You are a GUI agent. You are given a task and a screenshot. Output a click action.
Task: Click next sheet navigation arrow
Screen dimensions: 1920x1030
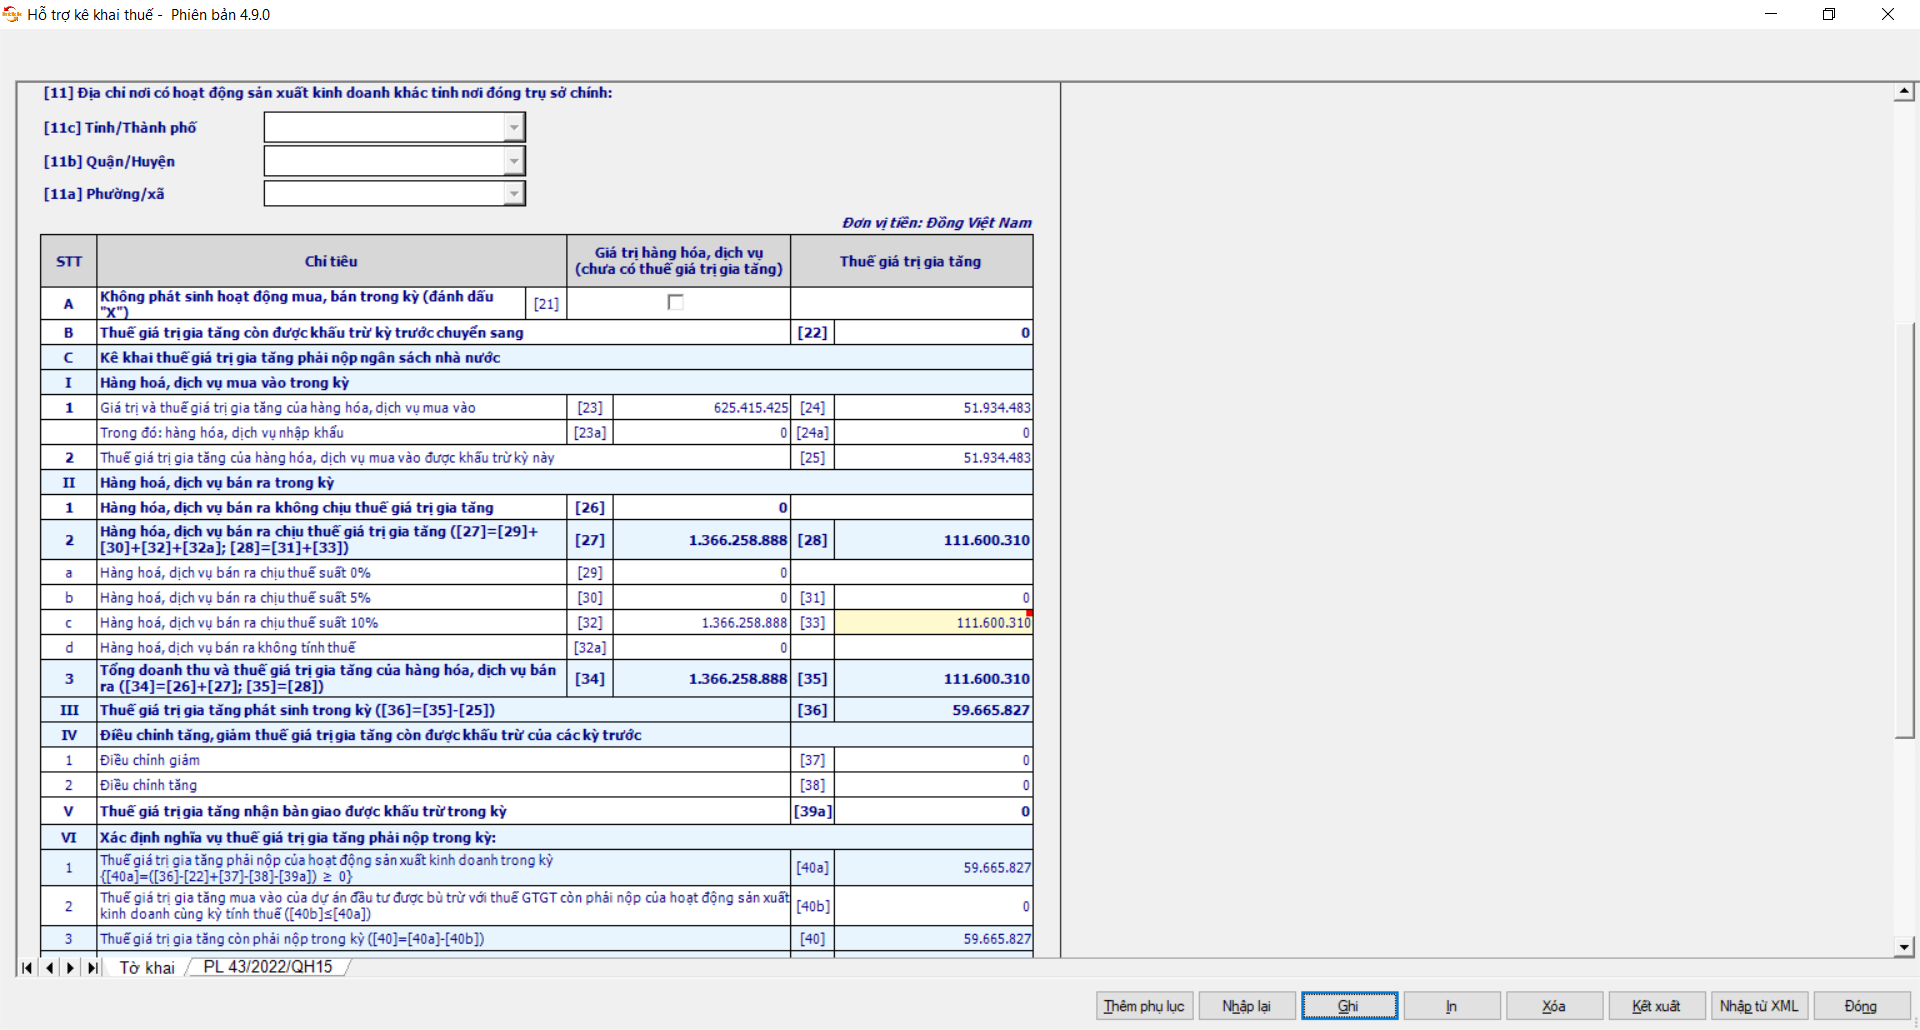coord(70,968)
